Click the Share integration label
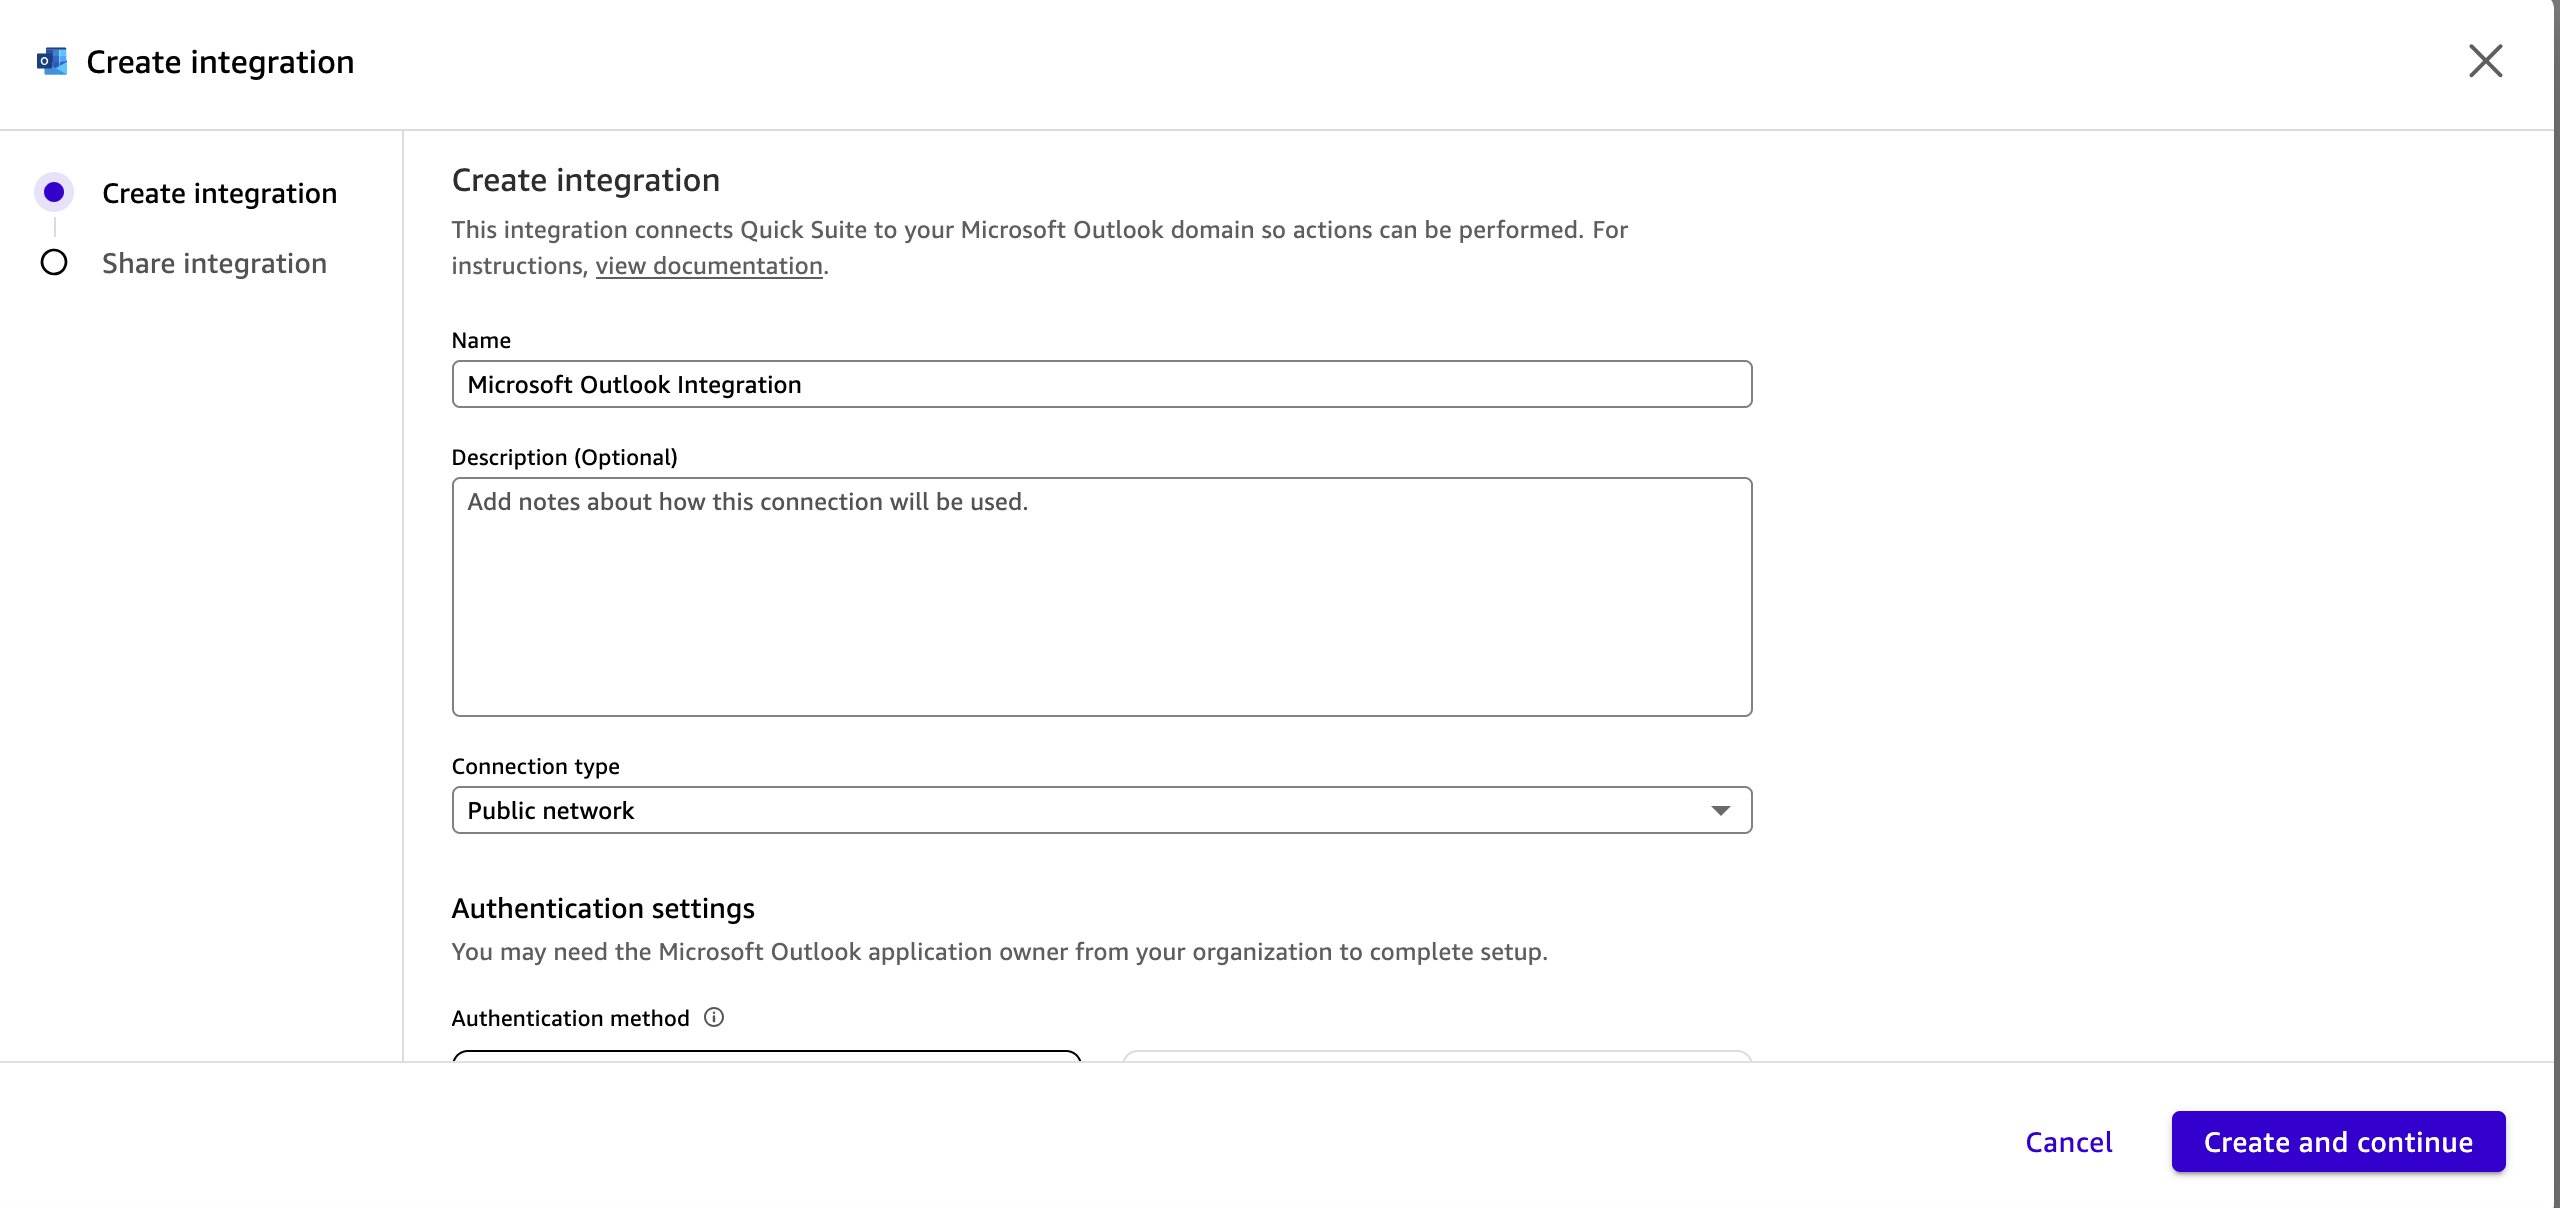Image resolution: width=2560 pixels, height=1208 pixels. pos(213,263)
